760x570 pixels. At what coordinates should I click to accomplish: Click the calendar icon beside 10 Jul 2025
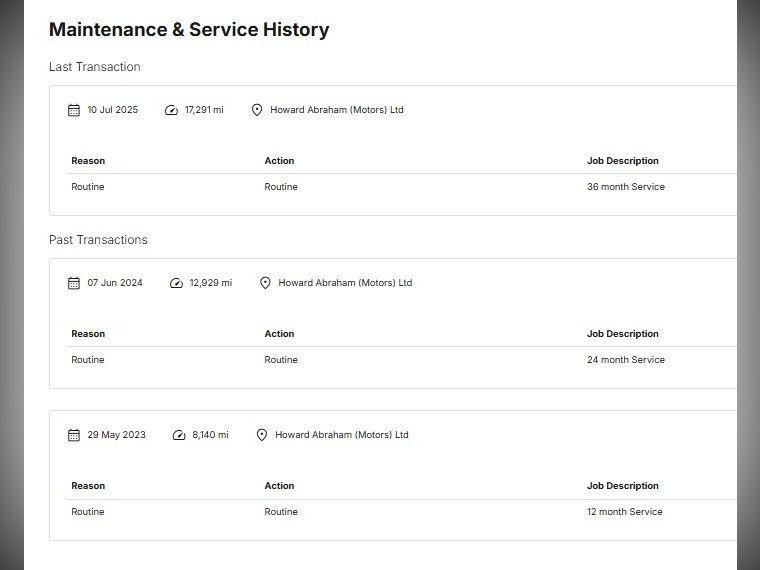[x=74, y=110]
